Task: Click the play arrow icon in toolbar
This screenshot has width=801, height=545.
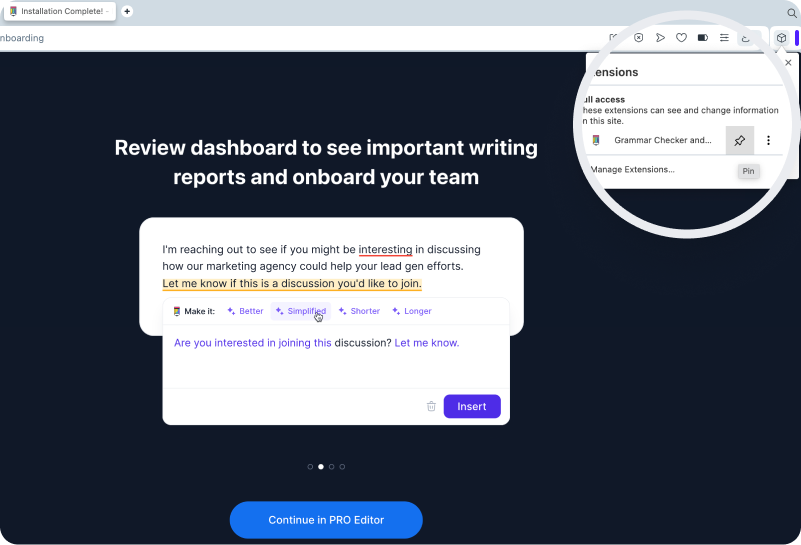Action: click(x=660, y=38)
